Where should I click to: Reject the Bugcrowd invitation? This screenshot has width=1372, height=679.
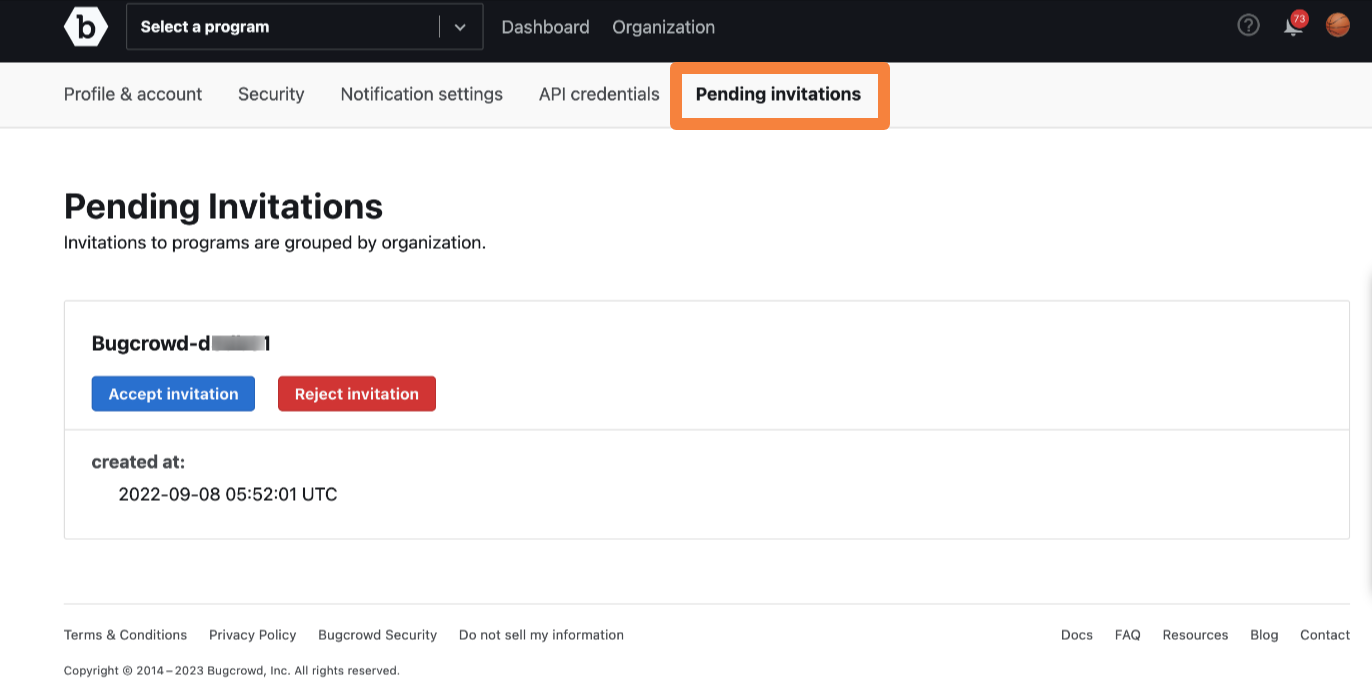coord(357,394)
